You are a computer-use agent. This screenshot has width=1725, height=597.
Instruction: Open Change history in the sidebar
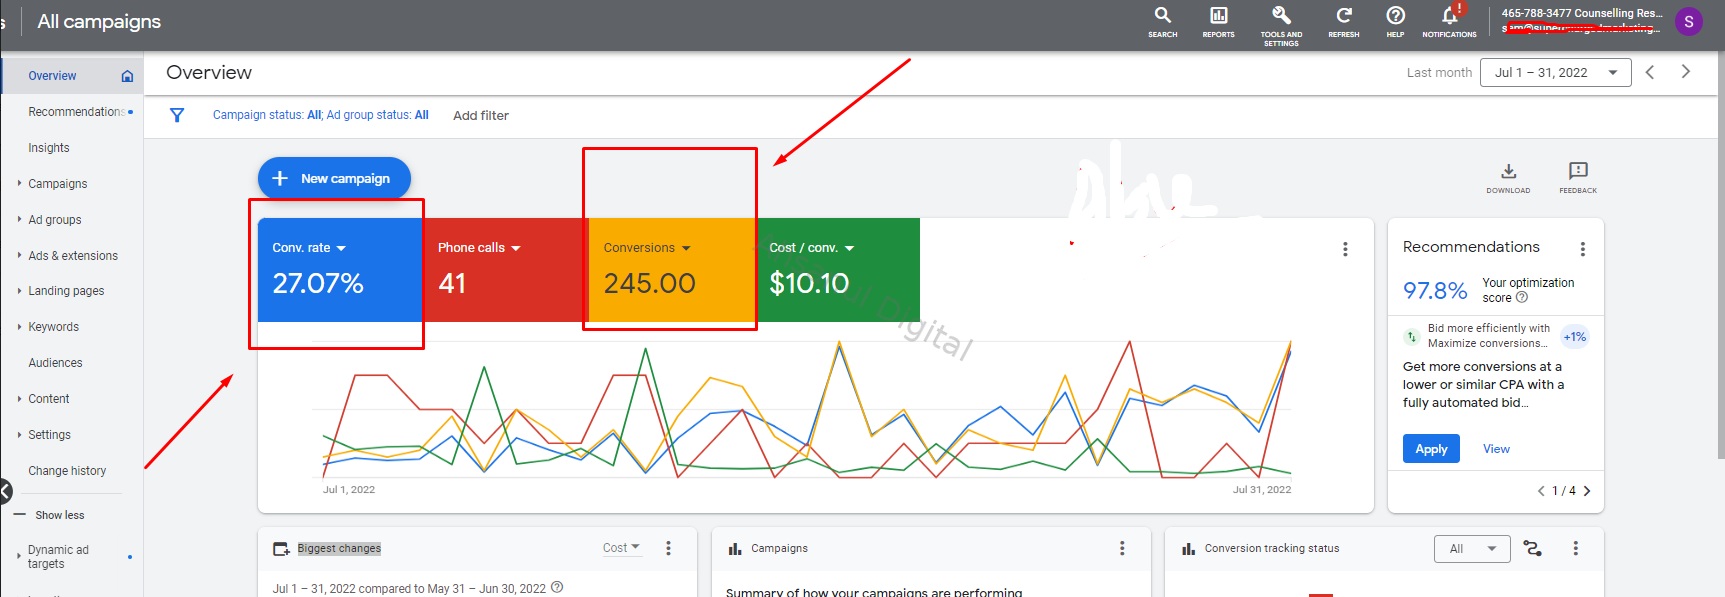pos(67,471)
